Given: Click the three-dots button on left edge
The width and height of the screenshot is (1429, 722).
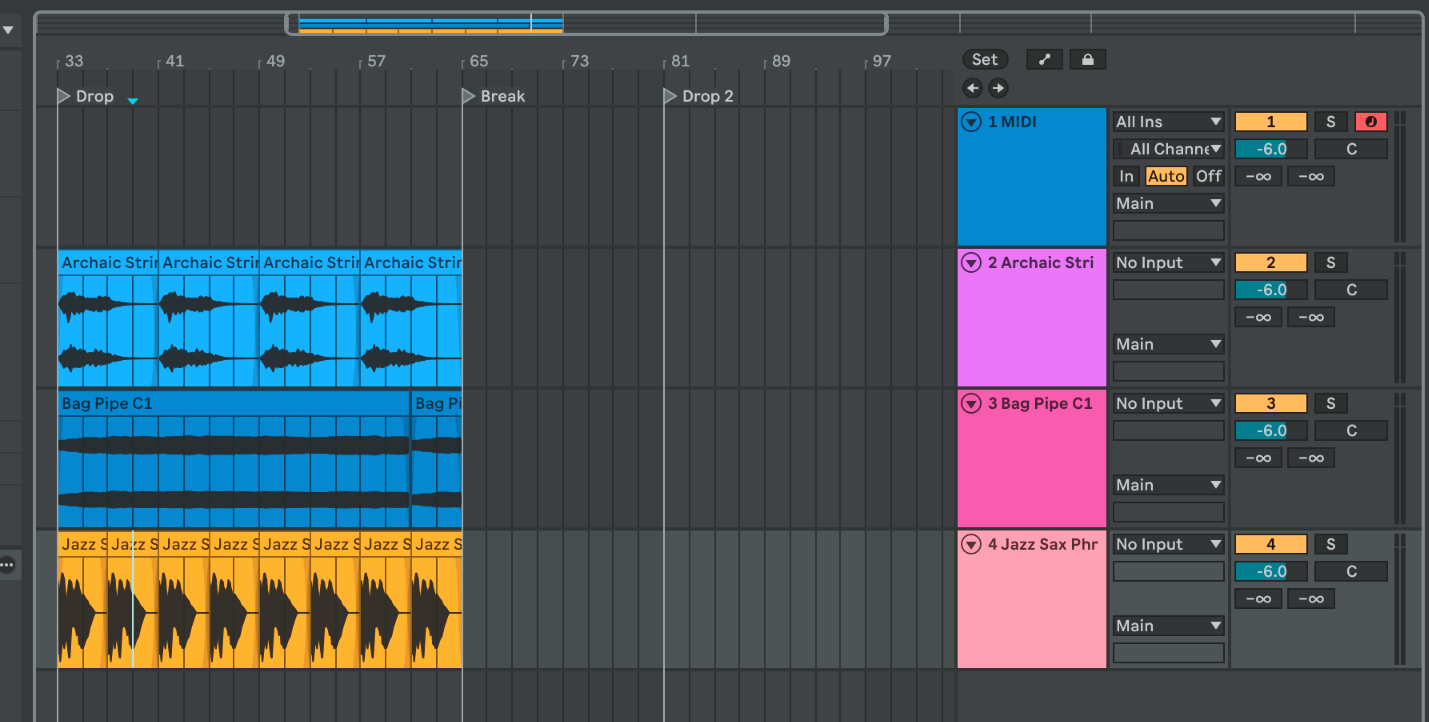Looking at the screenshot, I should tap(7, 565).
